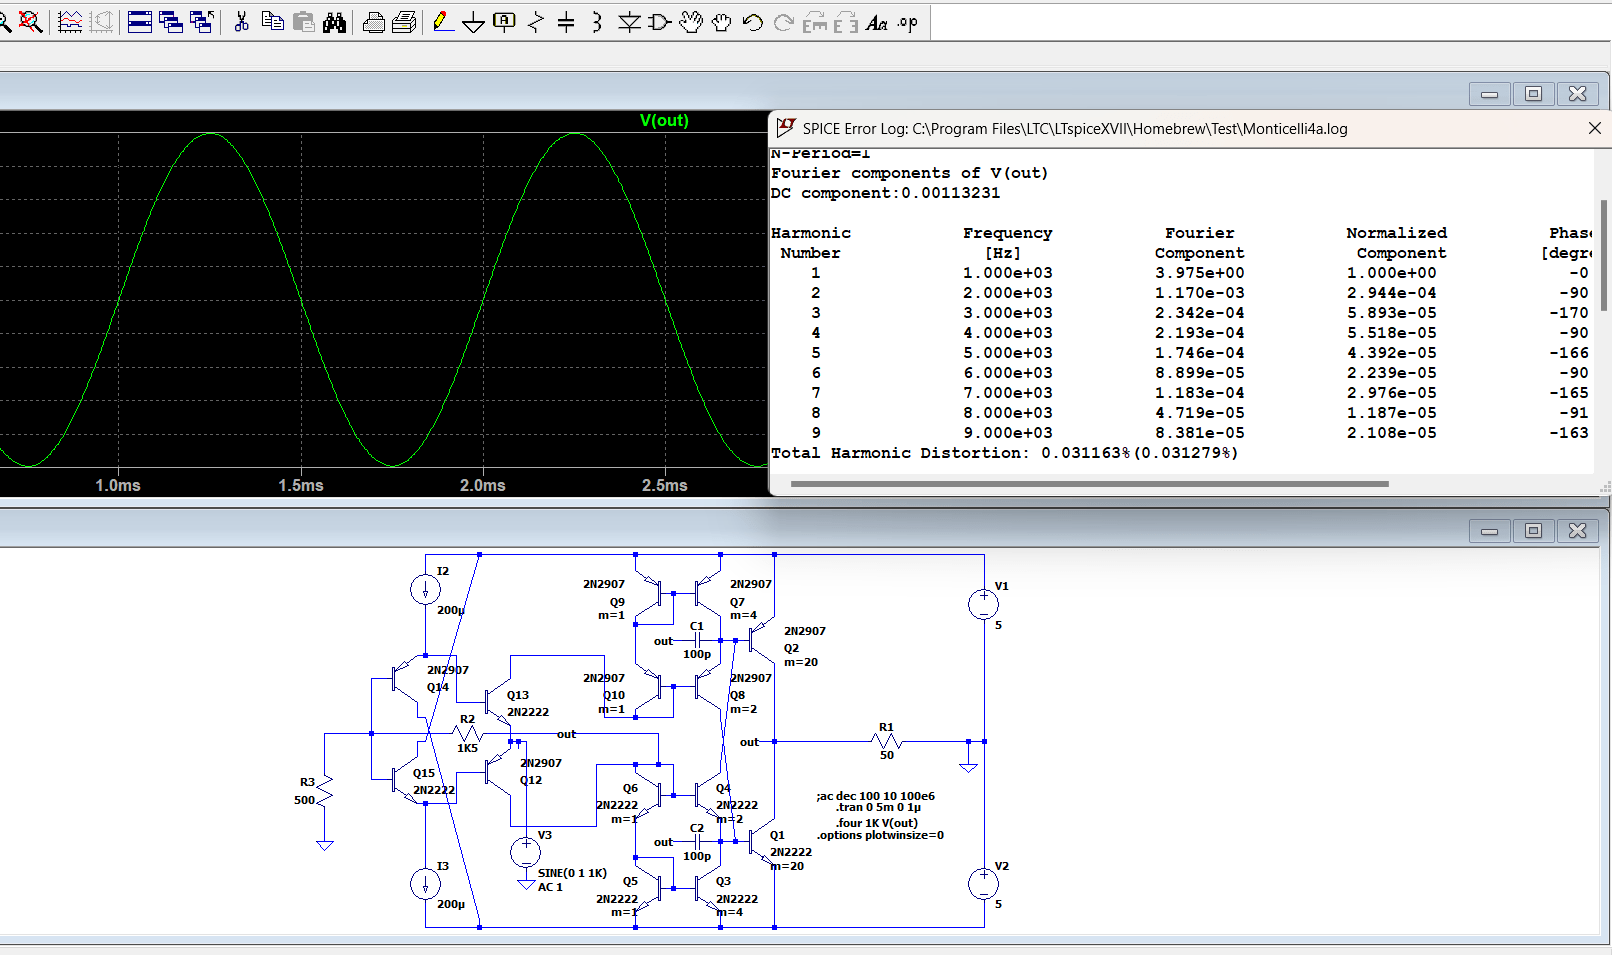Click the C2 100p capacitor
The height and width of the screenshot is (955, 1612).
click(x=697, y=842)
